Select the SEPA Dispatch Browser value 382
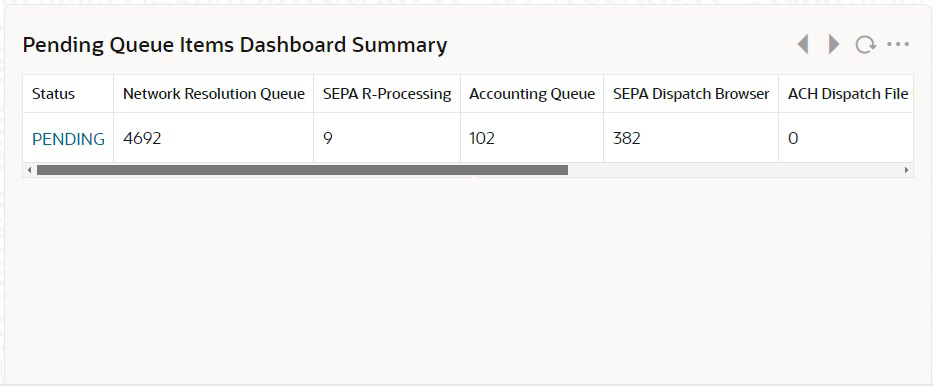This screenshot has height=386, width=935. tap(627, 138)
